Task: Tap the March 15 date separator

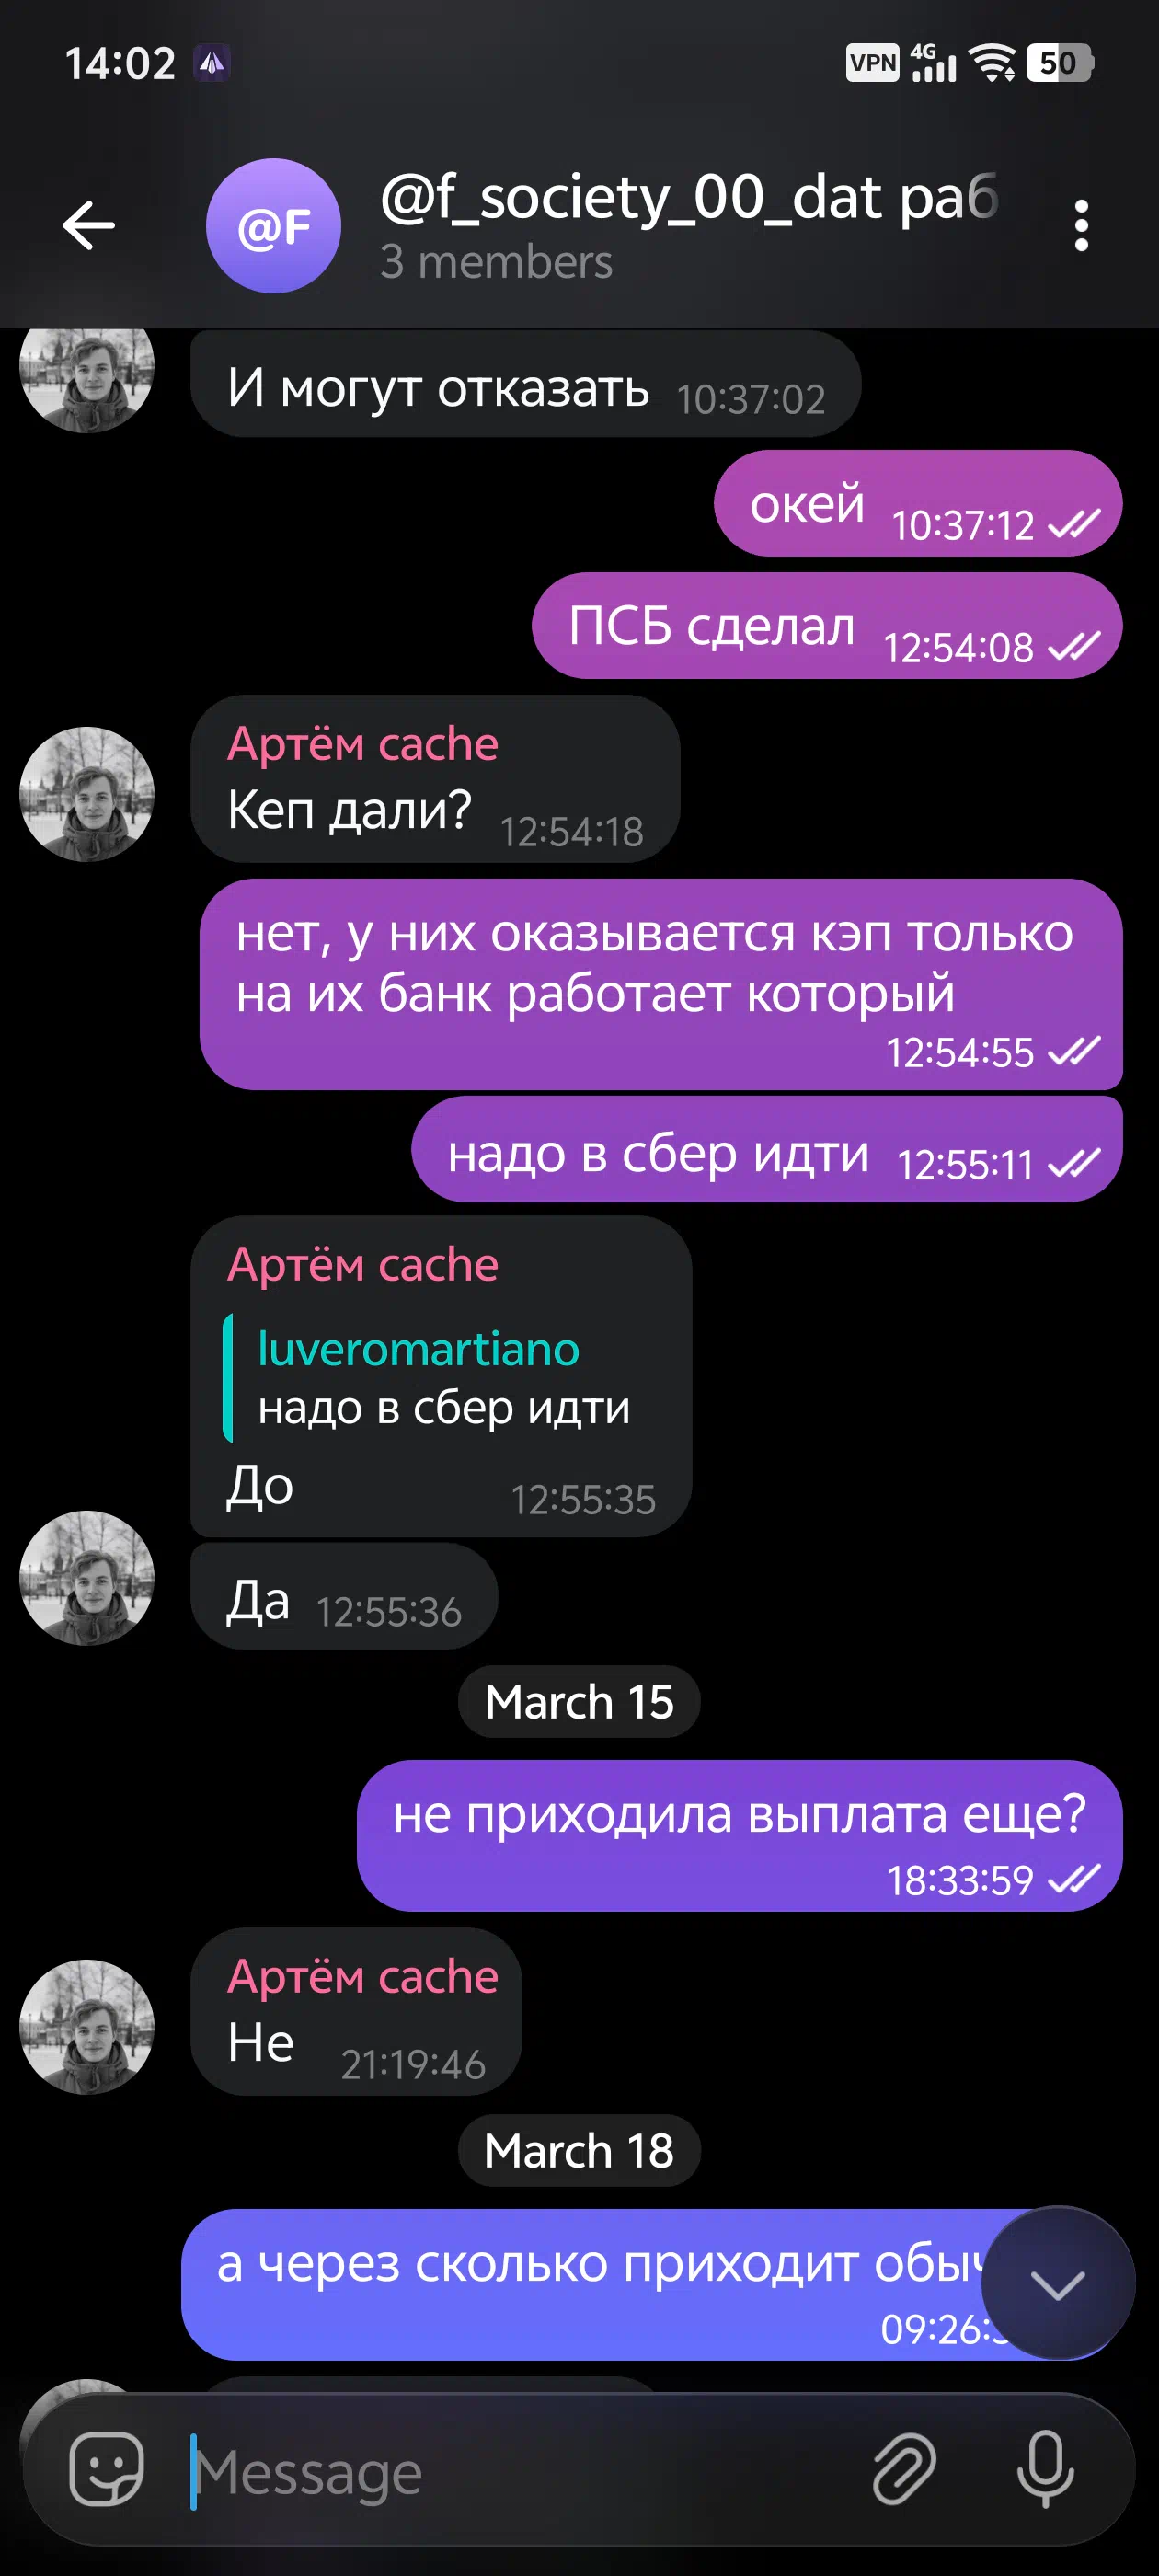Action: pos(579,1702)
